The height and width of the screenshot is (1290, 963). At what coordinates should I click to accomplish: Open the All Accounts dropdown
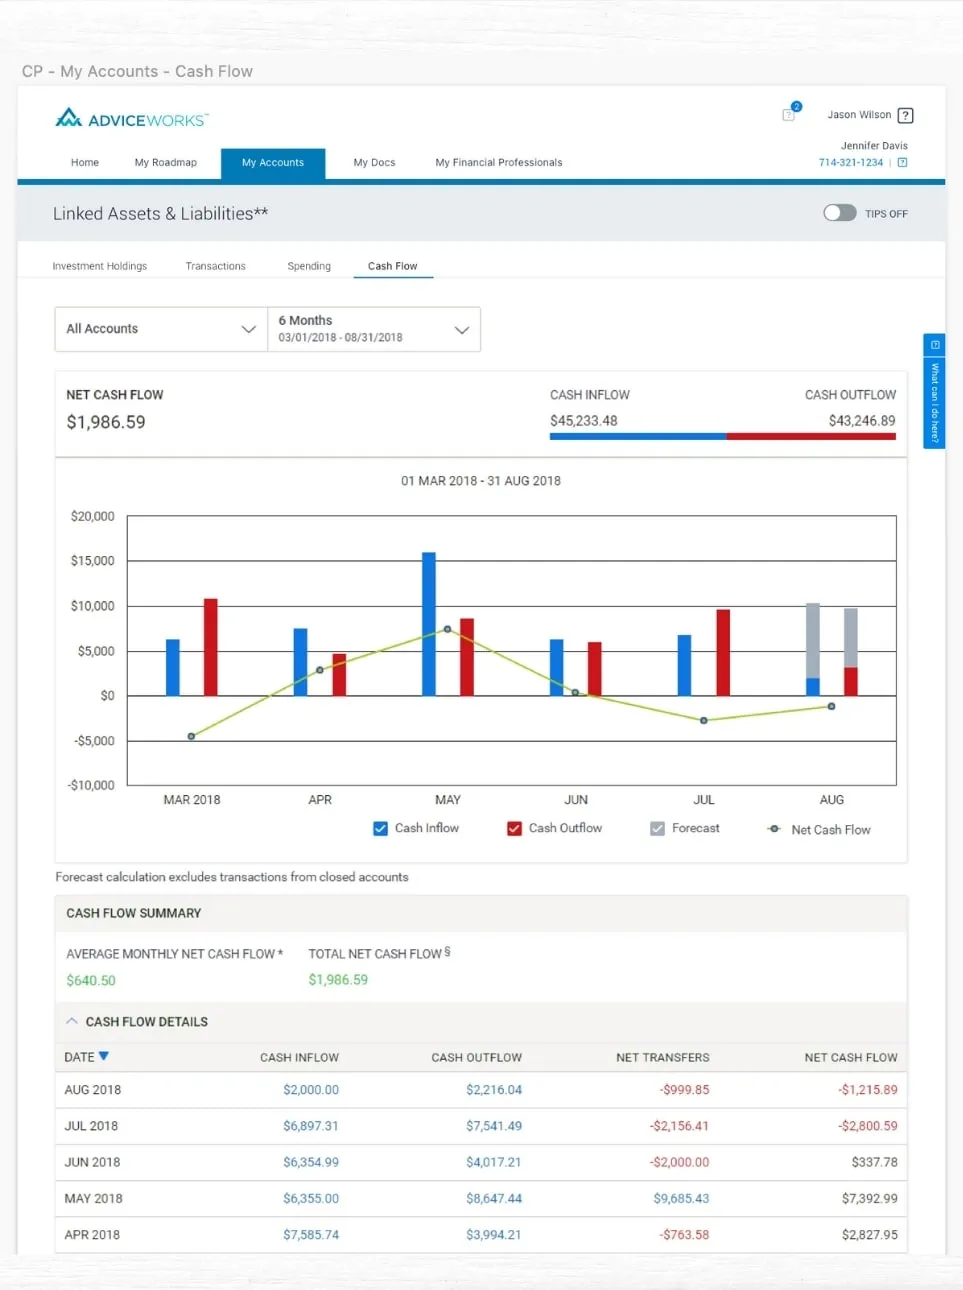tap(161, 329)
